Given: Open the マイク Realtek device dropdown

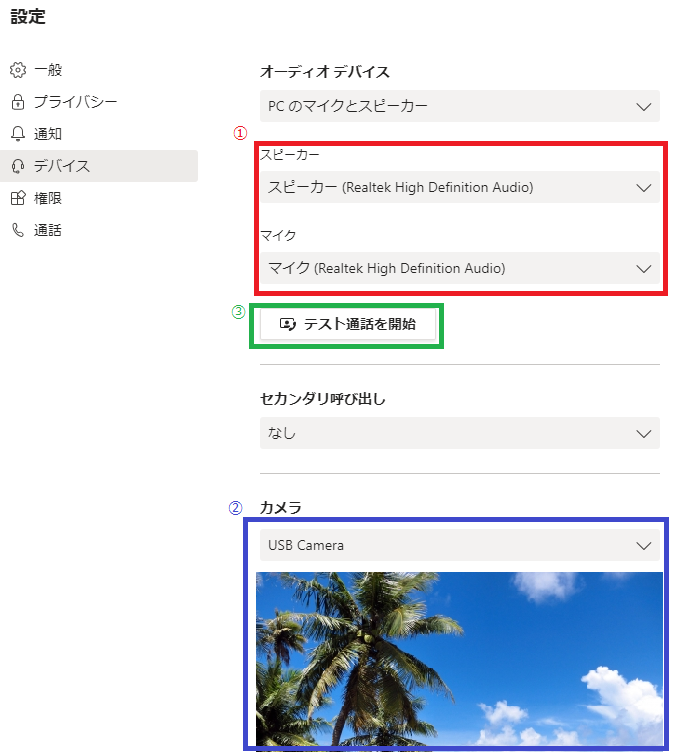Looking at the screenshot, I should [x=460, y=268].
